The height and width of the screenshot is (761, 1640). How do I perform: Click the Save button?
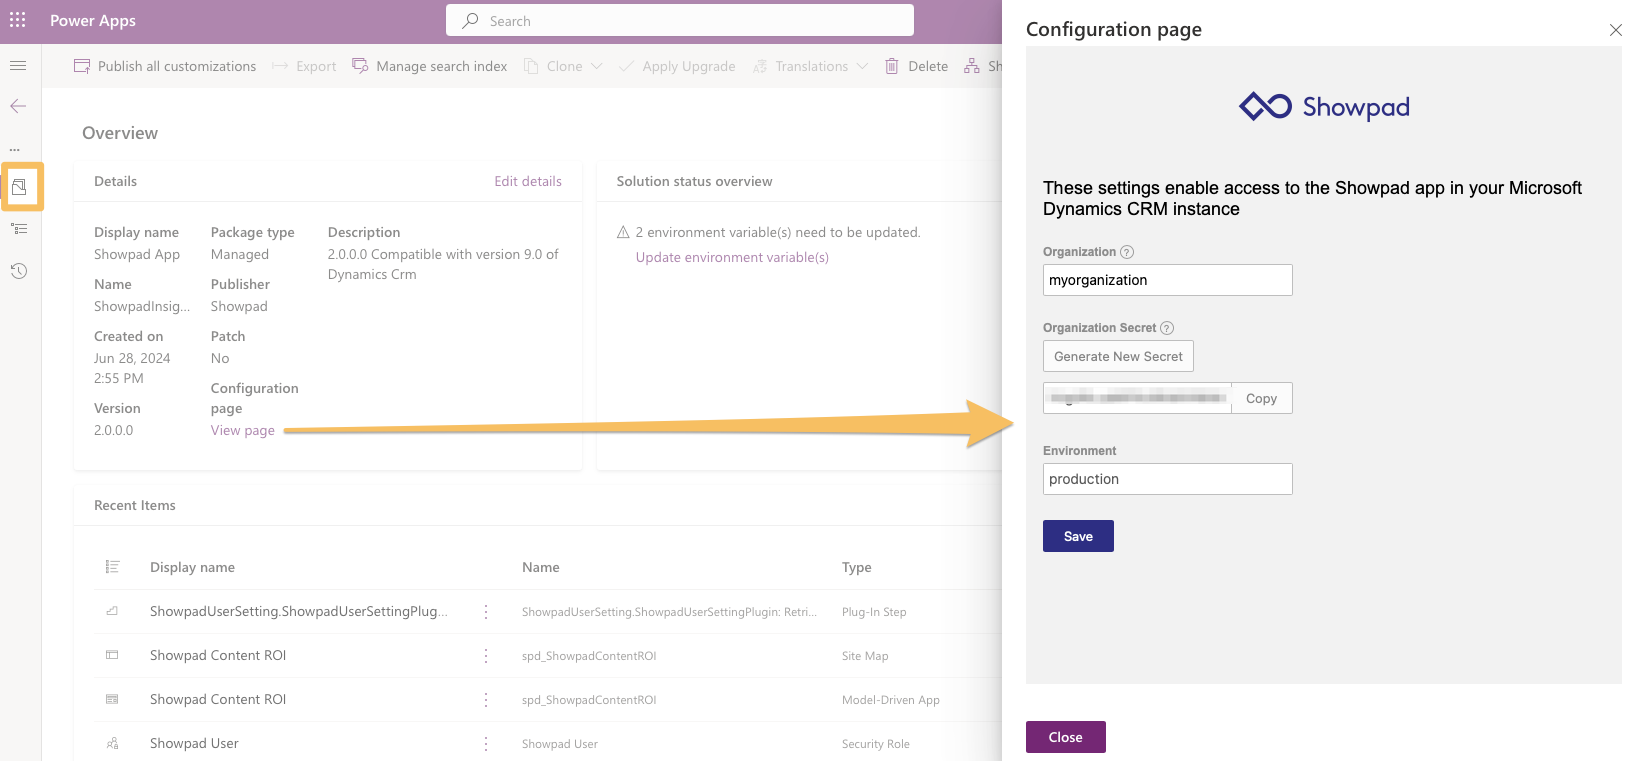click(1078, 536)
